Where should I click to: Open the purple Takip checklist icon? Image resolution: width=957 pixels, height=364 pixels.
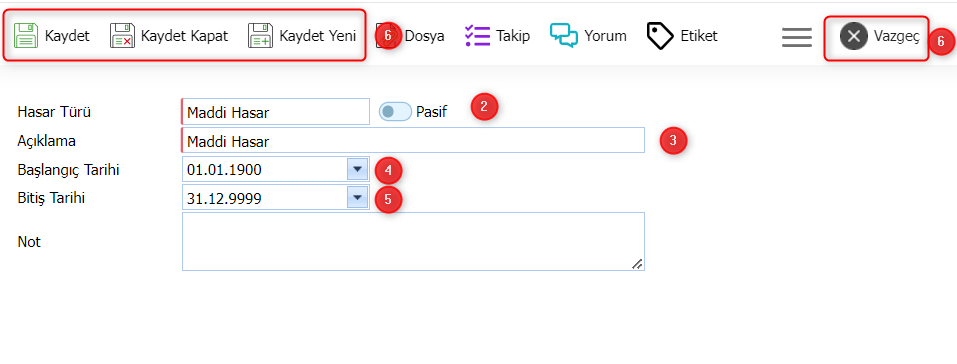477,35
